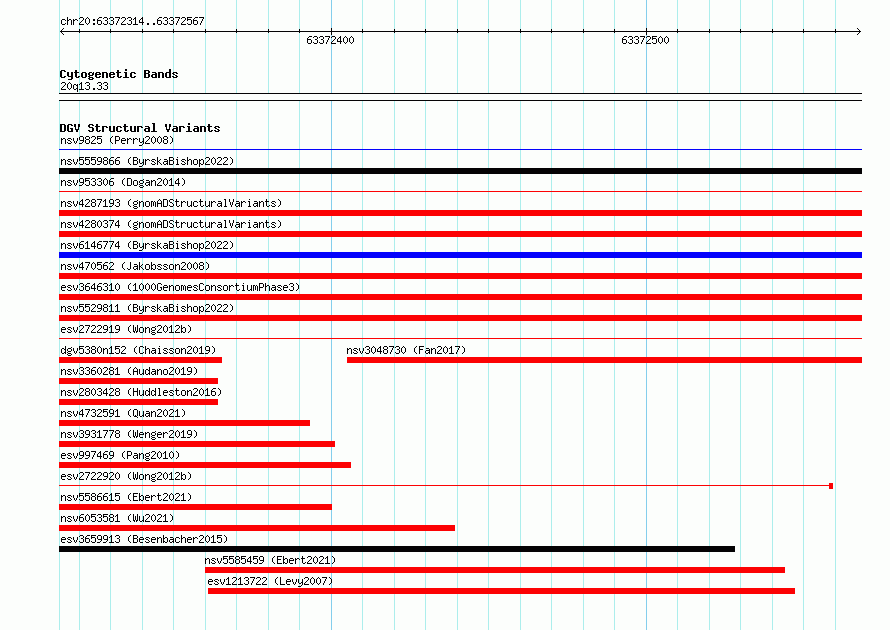This screenshot has width=890, height=630.
Task: Select the 20q13.33 band label
Action: tap(84, 86)
